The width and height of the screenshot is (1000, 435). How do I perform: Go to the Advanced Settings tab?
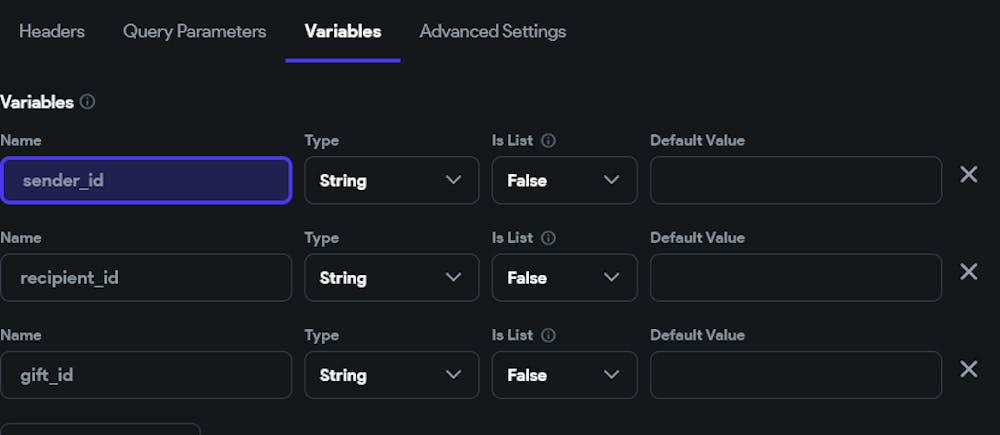click(492, 31)
